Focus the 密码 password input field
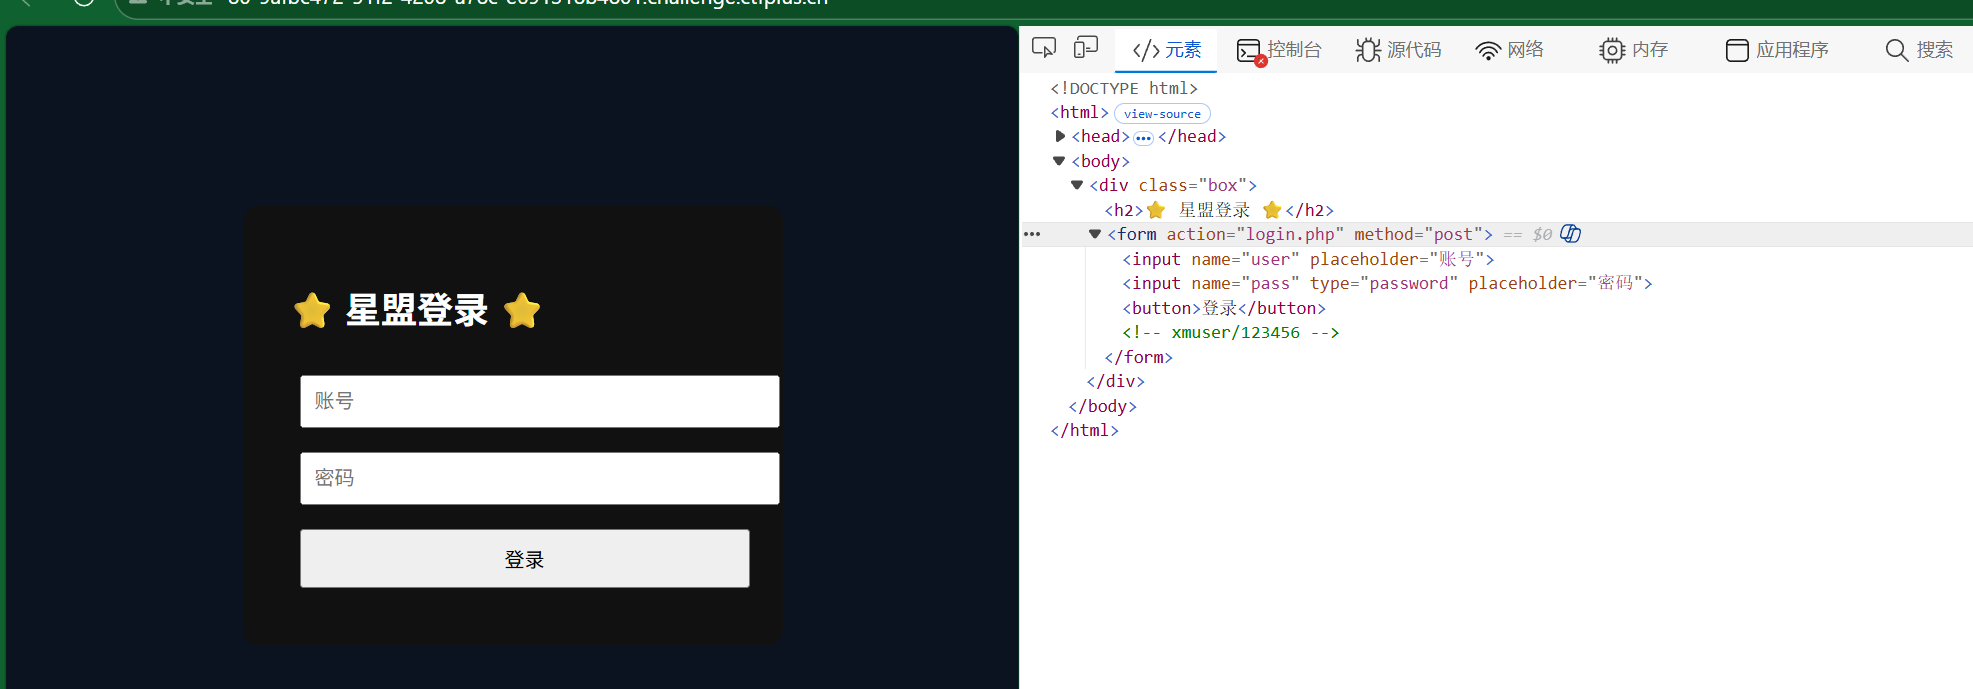The width and height of the screenshot is (1973, 689). [539, 478]
